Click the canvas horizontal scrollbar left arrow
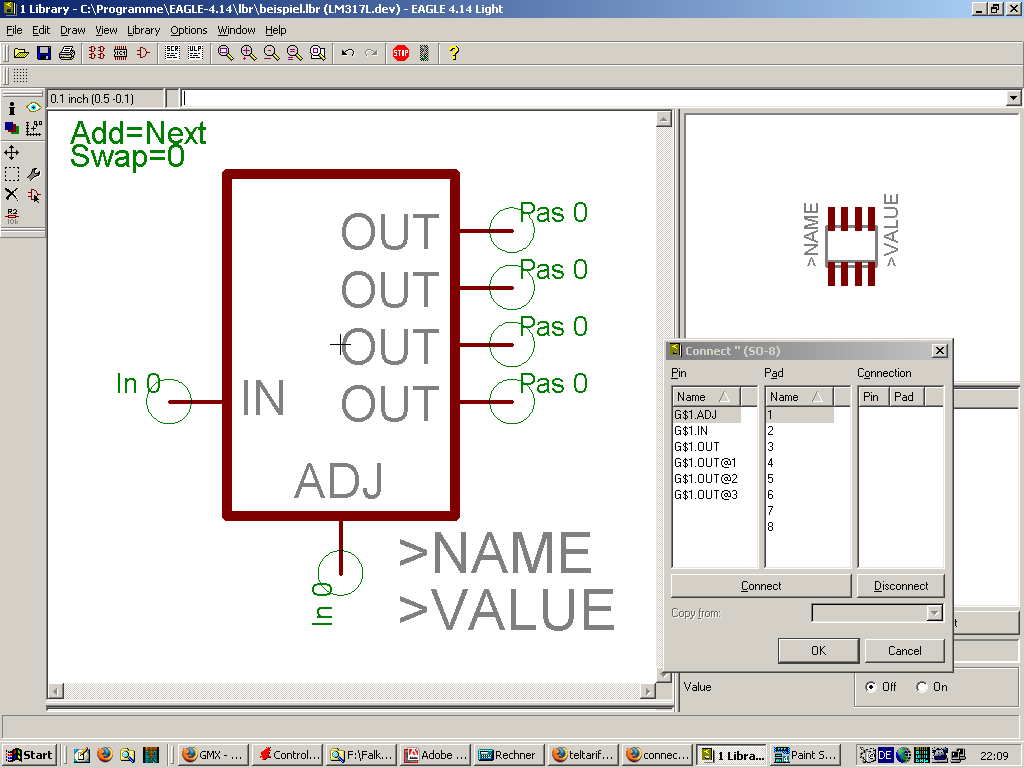This screenshot has width=1024, height=768. 56,690
